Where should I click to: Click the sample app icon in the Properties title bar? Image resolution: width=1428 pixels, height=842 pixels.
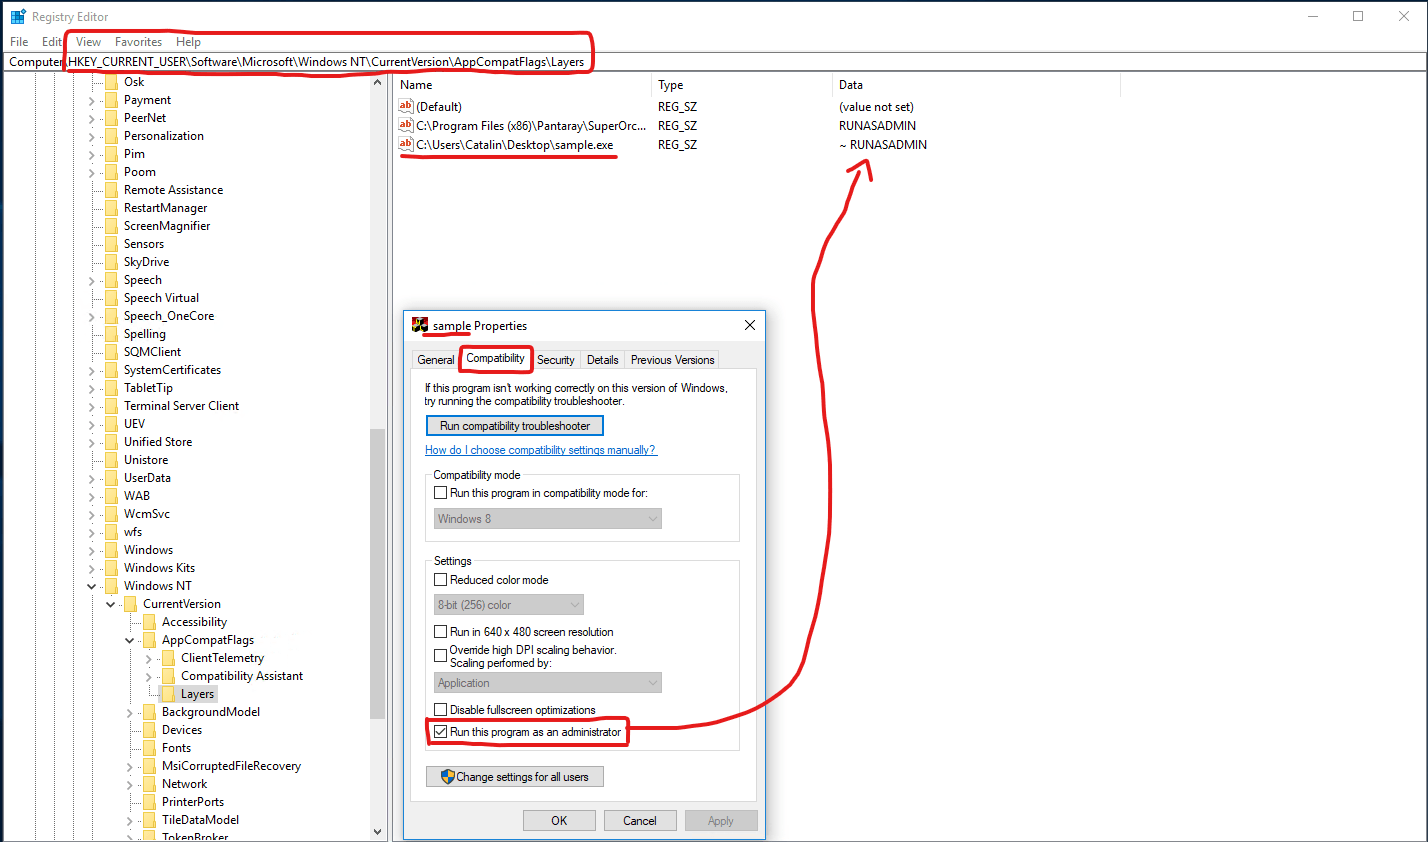[419, 325]
